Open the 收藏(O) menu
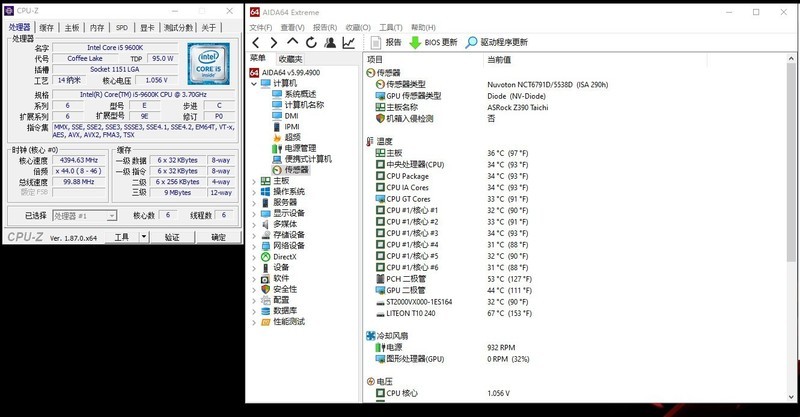800x417 pixels. pyautogui.click(x=358, y=27)
